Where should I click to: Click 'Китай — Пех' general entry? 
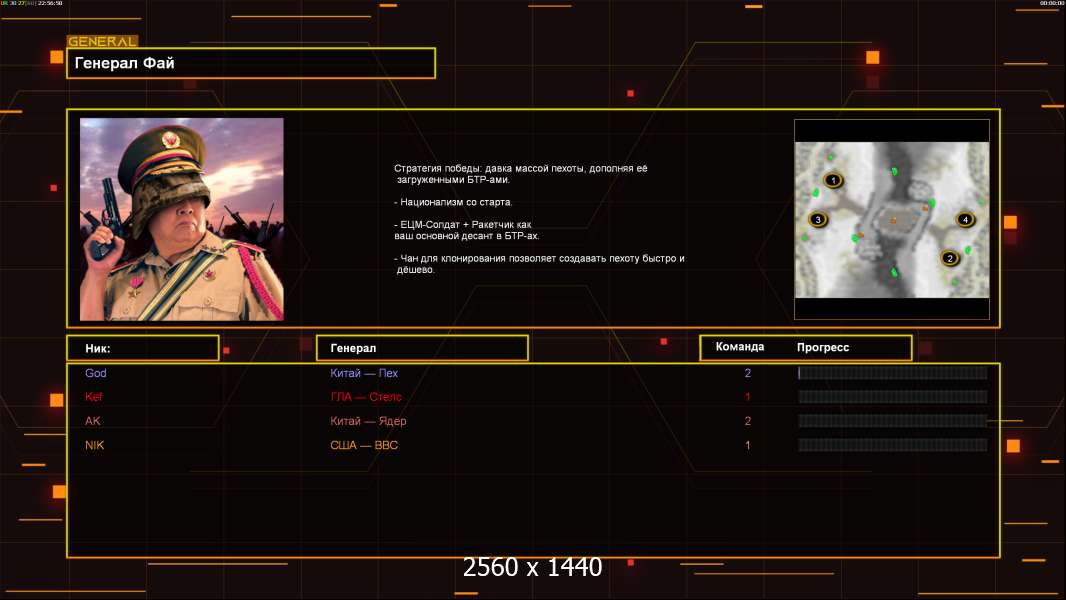tap(364, 373)
